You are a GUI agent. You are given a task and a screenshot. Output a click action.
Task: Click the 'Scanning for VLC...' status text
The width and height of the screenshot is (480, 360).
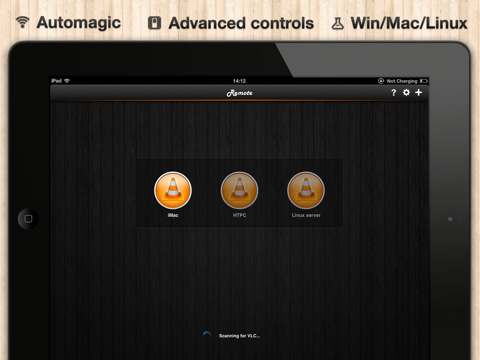tap(239, 336)
